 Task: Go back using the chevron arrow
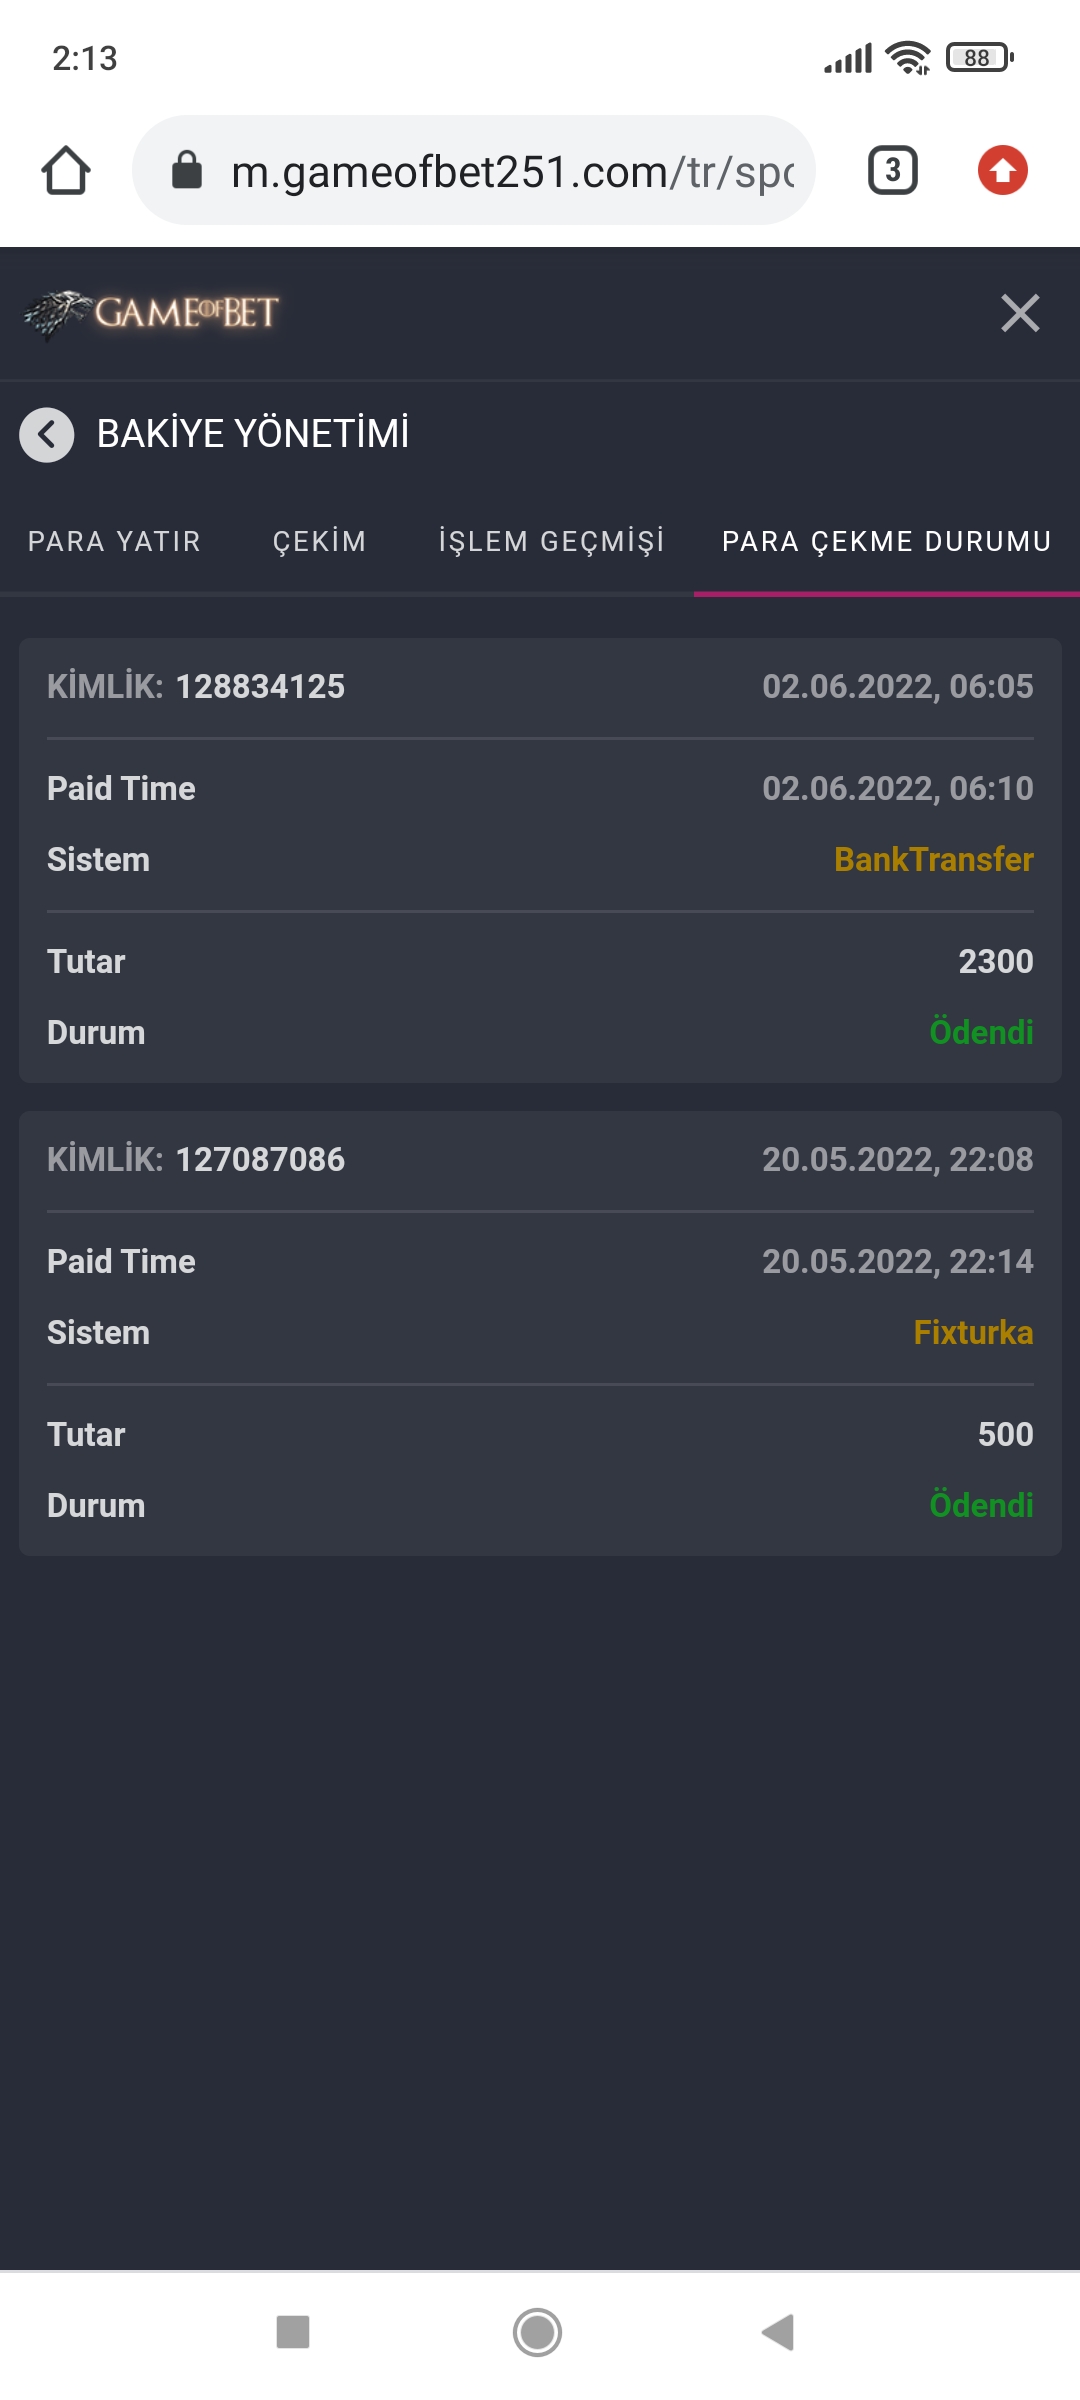pos(47,435)
